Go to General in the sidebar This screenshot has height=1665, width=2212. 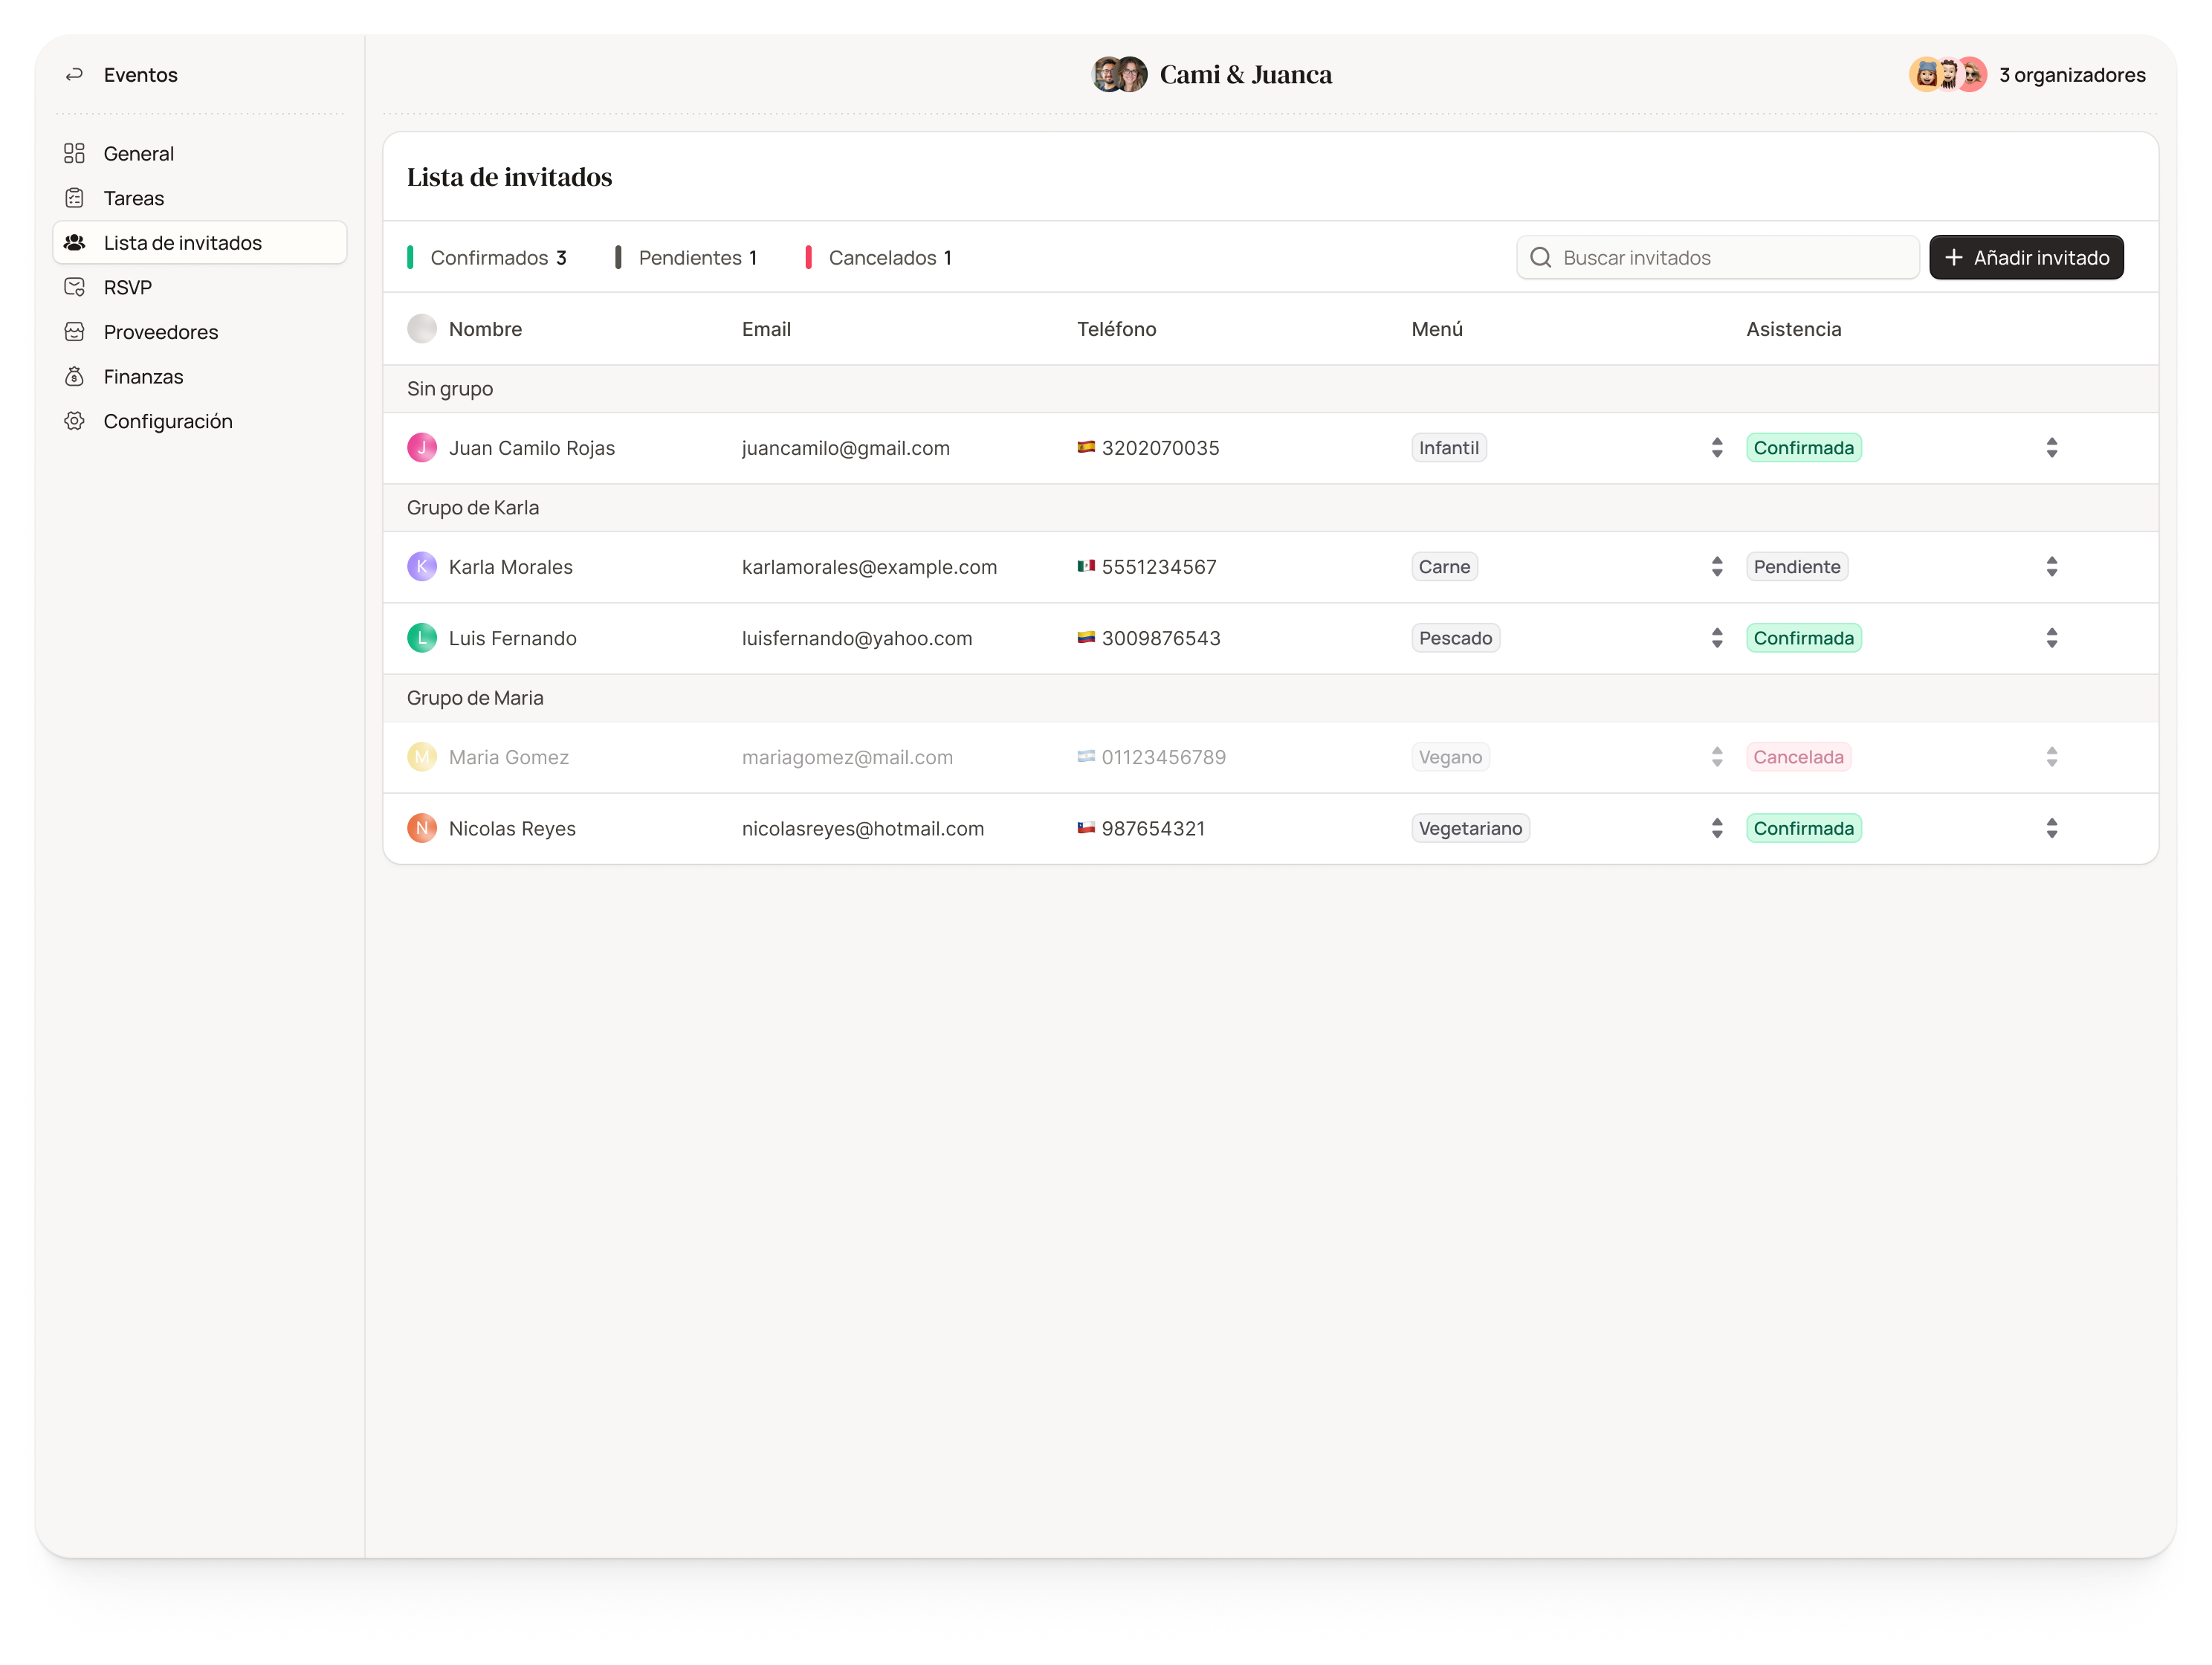click(x=200, y=153)
